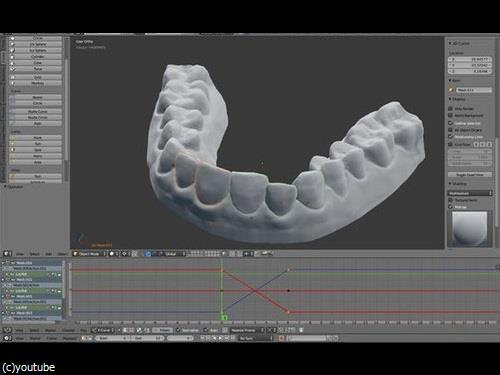
Task: Open the 3D view View menu
Action: click(x=20, y=254)
